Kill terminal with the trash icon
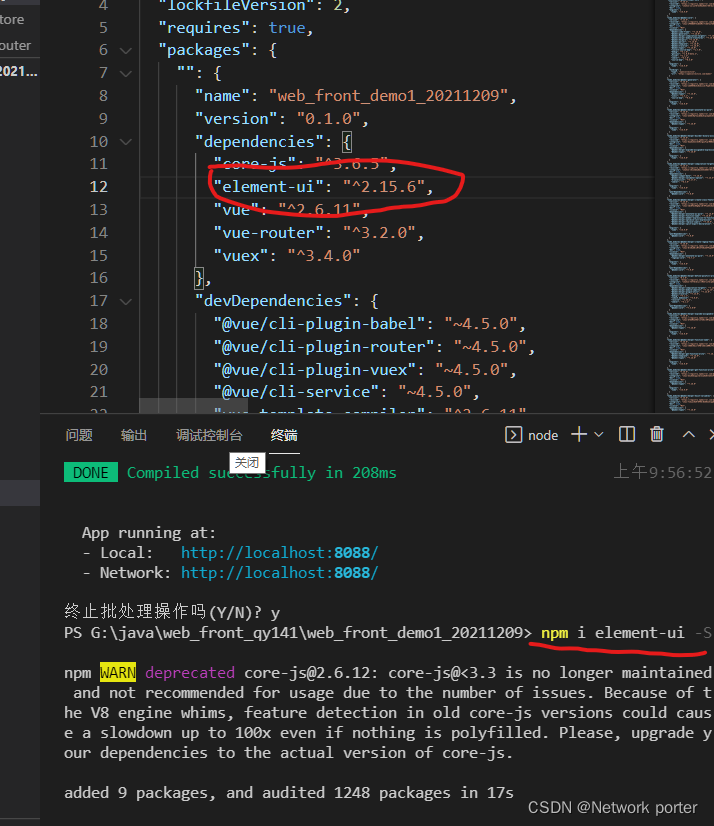 point(657,435)
